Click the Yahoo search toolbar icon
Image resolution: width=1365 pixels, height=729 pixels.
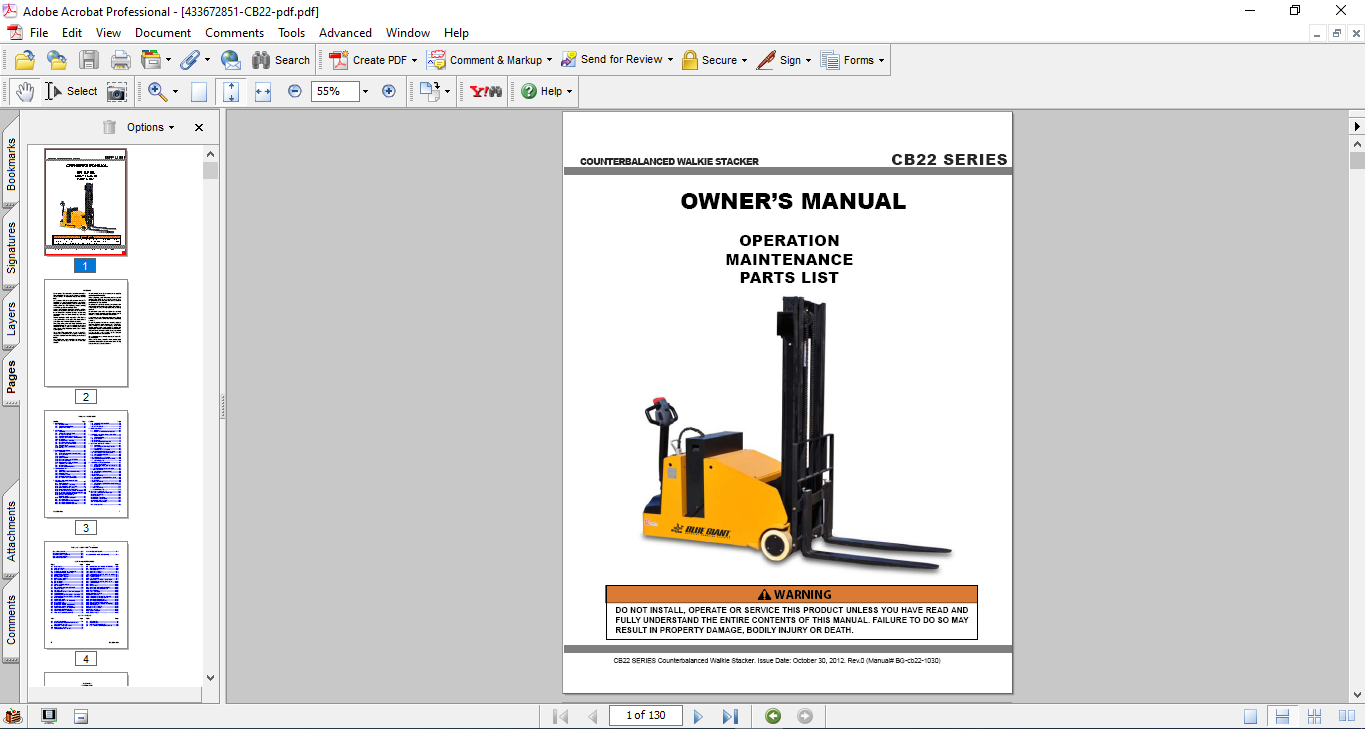click(x=486, y=91)
